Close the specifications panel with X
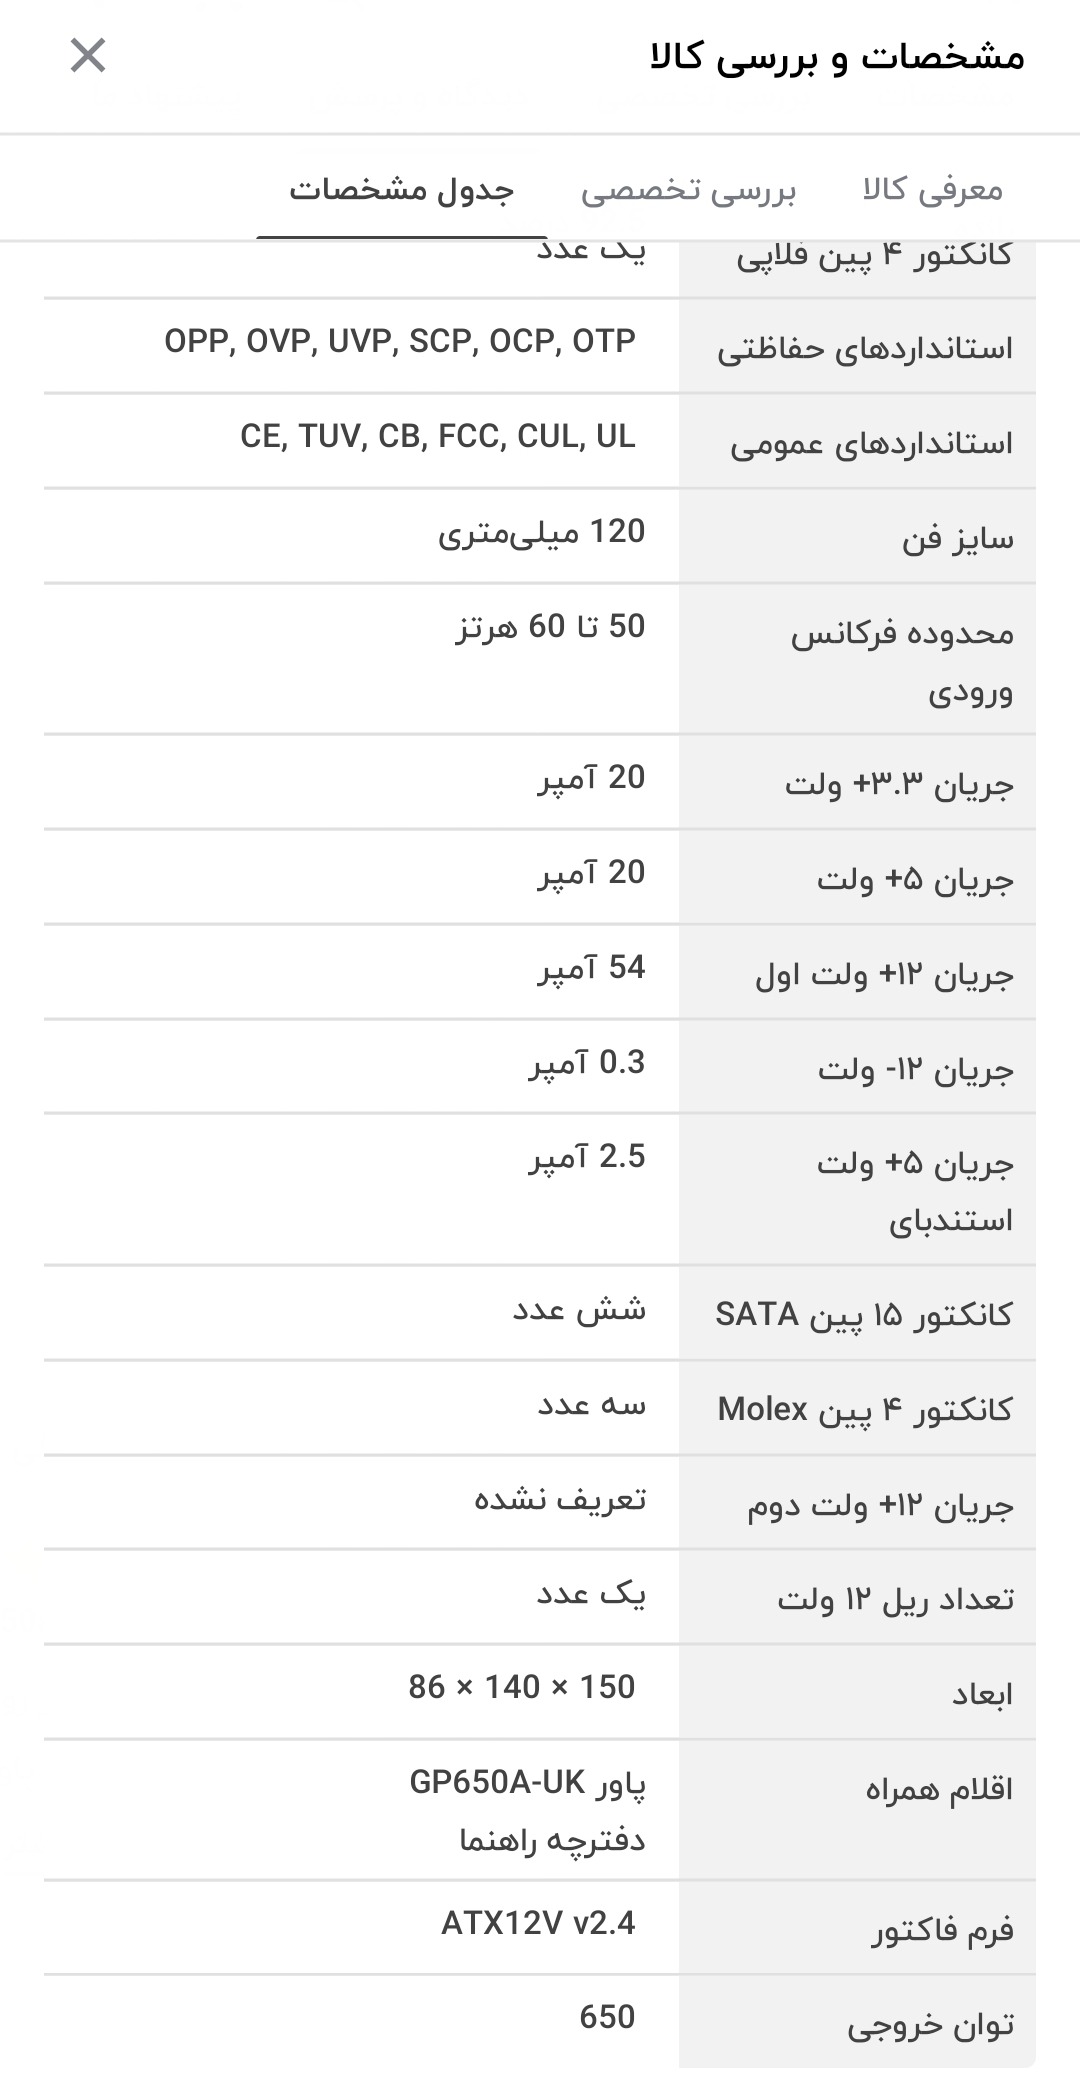Image resolution: width=1080 pixels, height=2091 pixels. (88, 56)
